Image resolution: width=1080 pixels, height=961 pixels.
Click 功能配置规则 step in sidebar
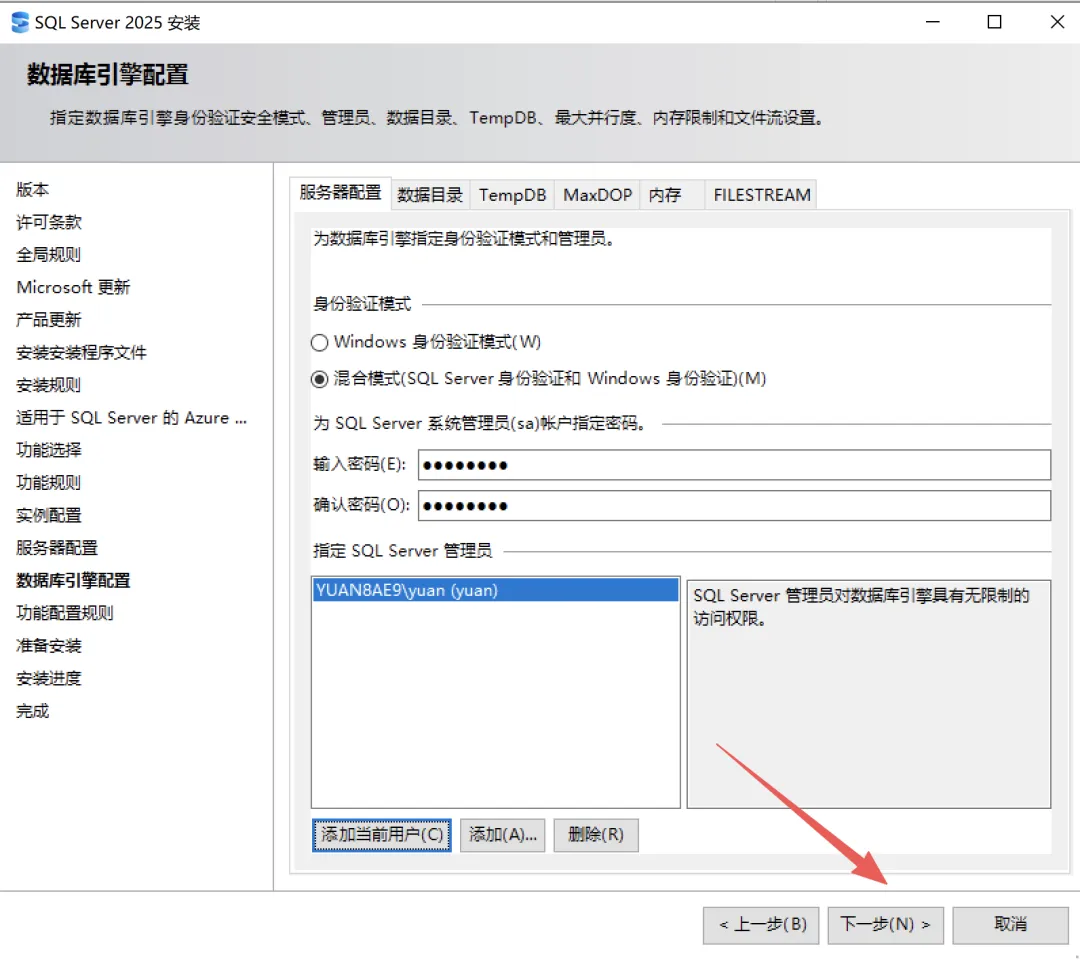[x=65, y=613]
